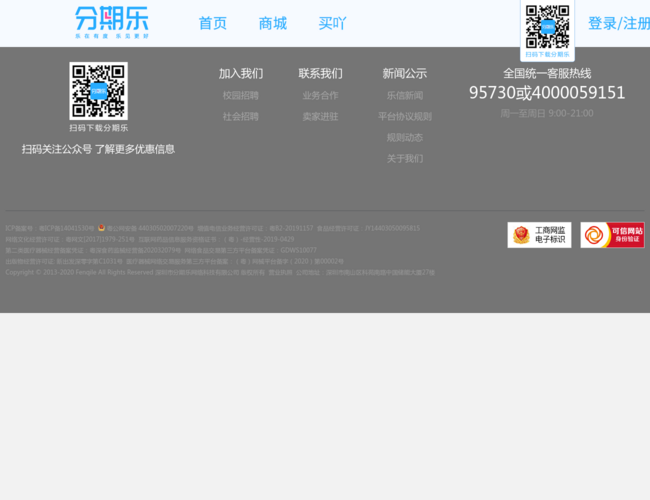Click the 分期乐 logo in the header
This screenshot has width=650, height=500.
(x=112, y=22)
